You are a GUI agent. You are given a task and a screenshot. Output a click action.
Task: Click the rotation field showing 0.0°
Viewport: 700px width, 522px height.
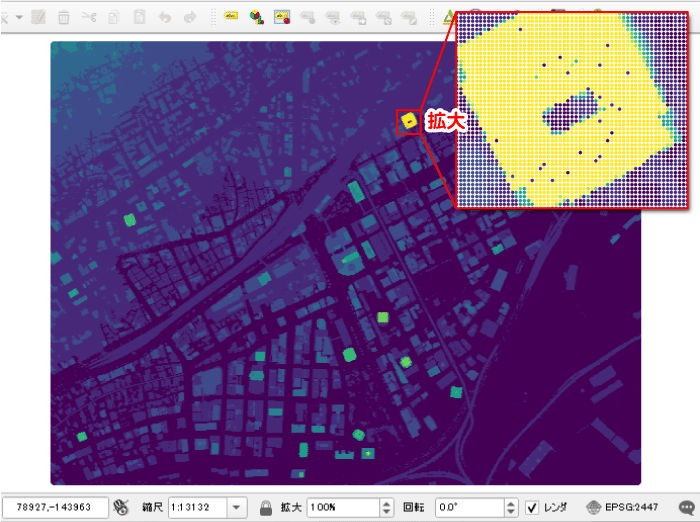(470, 507)
